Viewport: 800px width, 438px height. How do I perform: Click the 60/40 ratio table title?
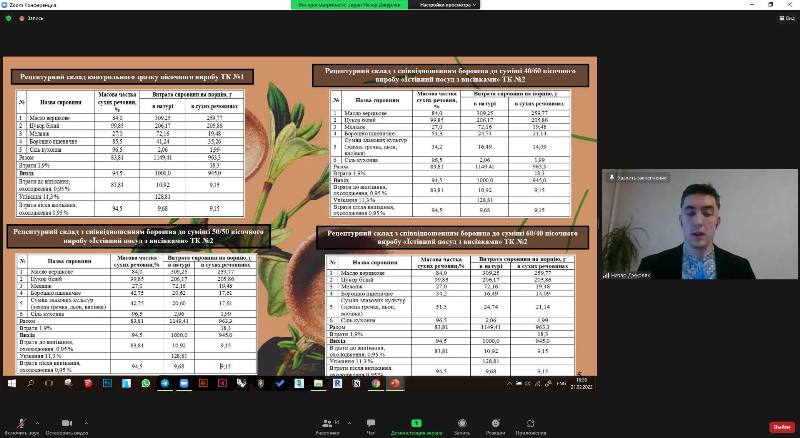click(452, 237)
